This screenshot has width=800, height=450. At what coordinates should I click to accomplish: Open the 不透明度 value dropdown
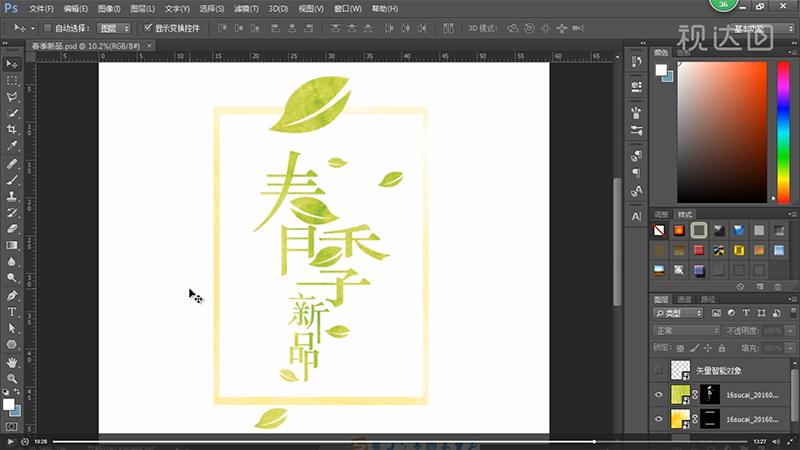[790, 331]
